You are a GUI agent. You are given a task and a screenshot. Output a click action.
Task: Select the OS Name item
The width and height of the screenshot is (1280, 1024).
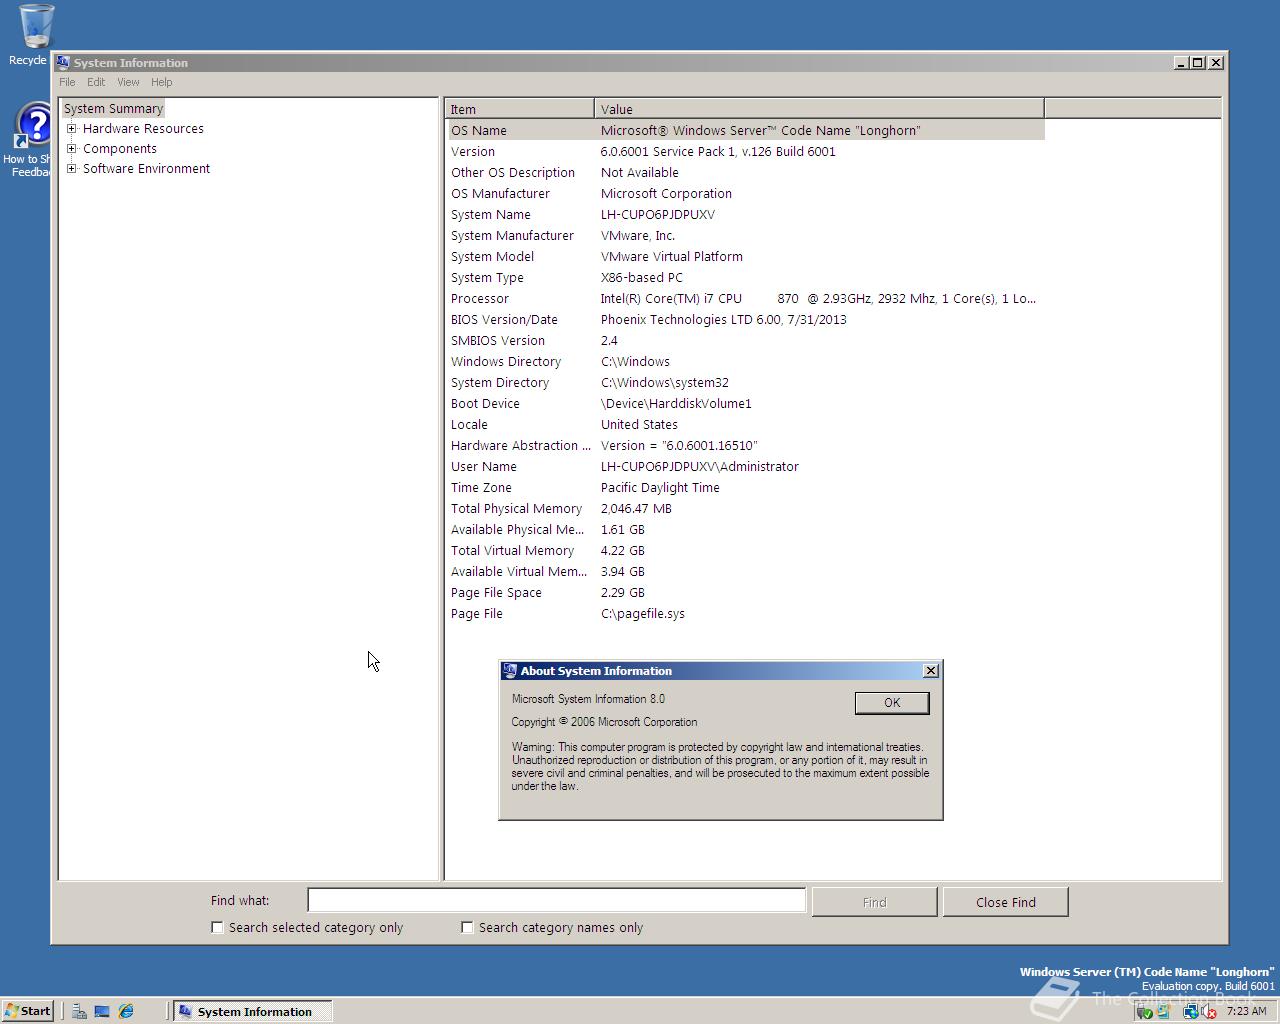[x=479, y=130]
